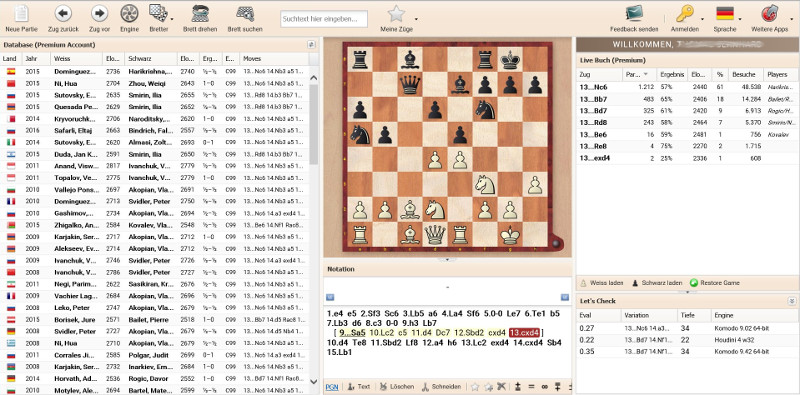800x395 pixels.
Task: Click the PGN link
Action: [x=331, y=387]
